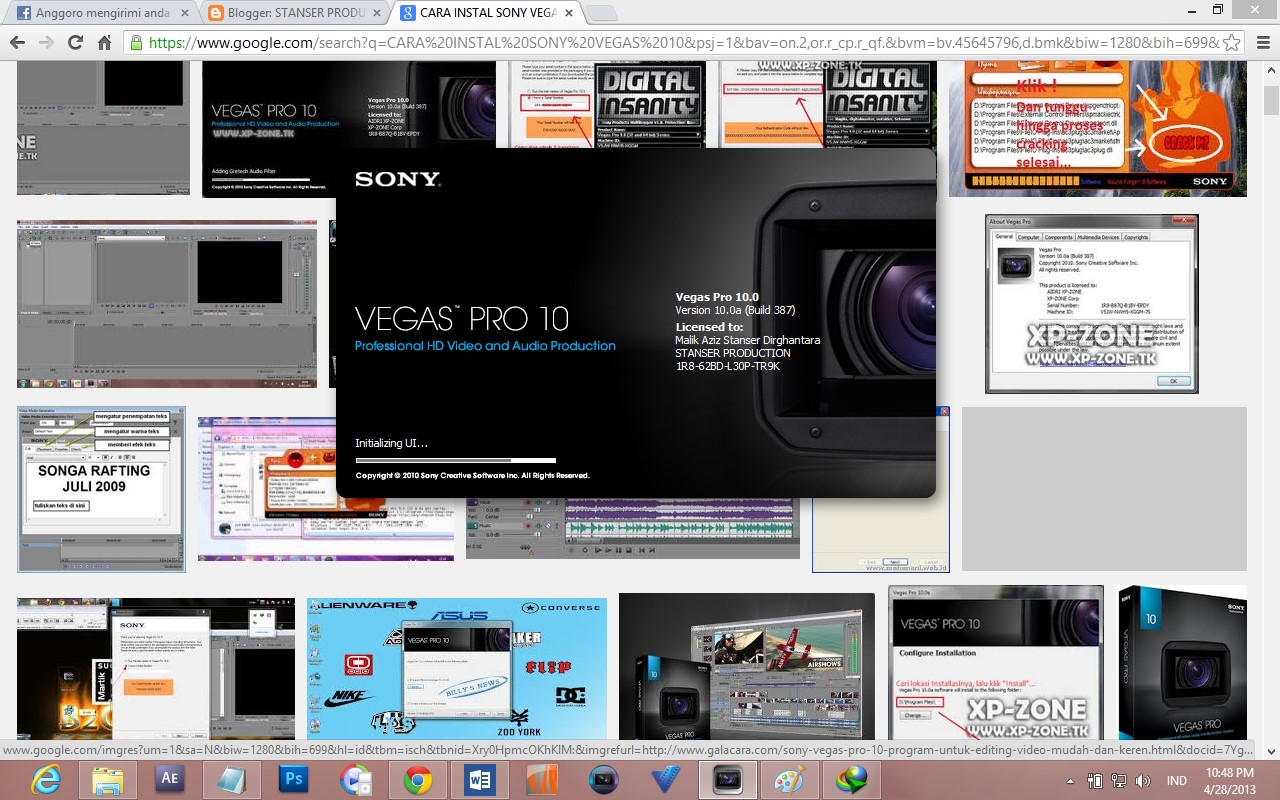1280x800 pixels.
Task: Open Internet Download Manager from the taskbar
Action: (x=852, y=780)
